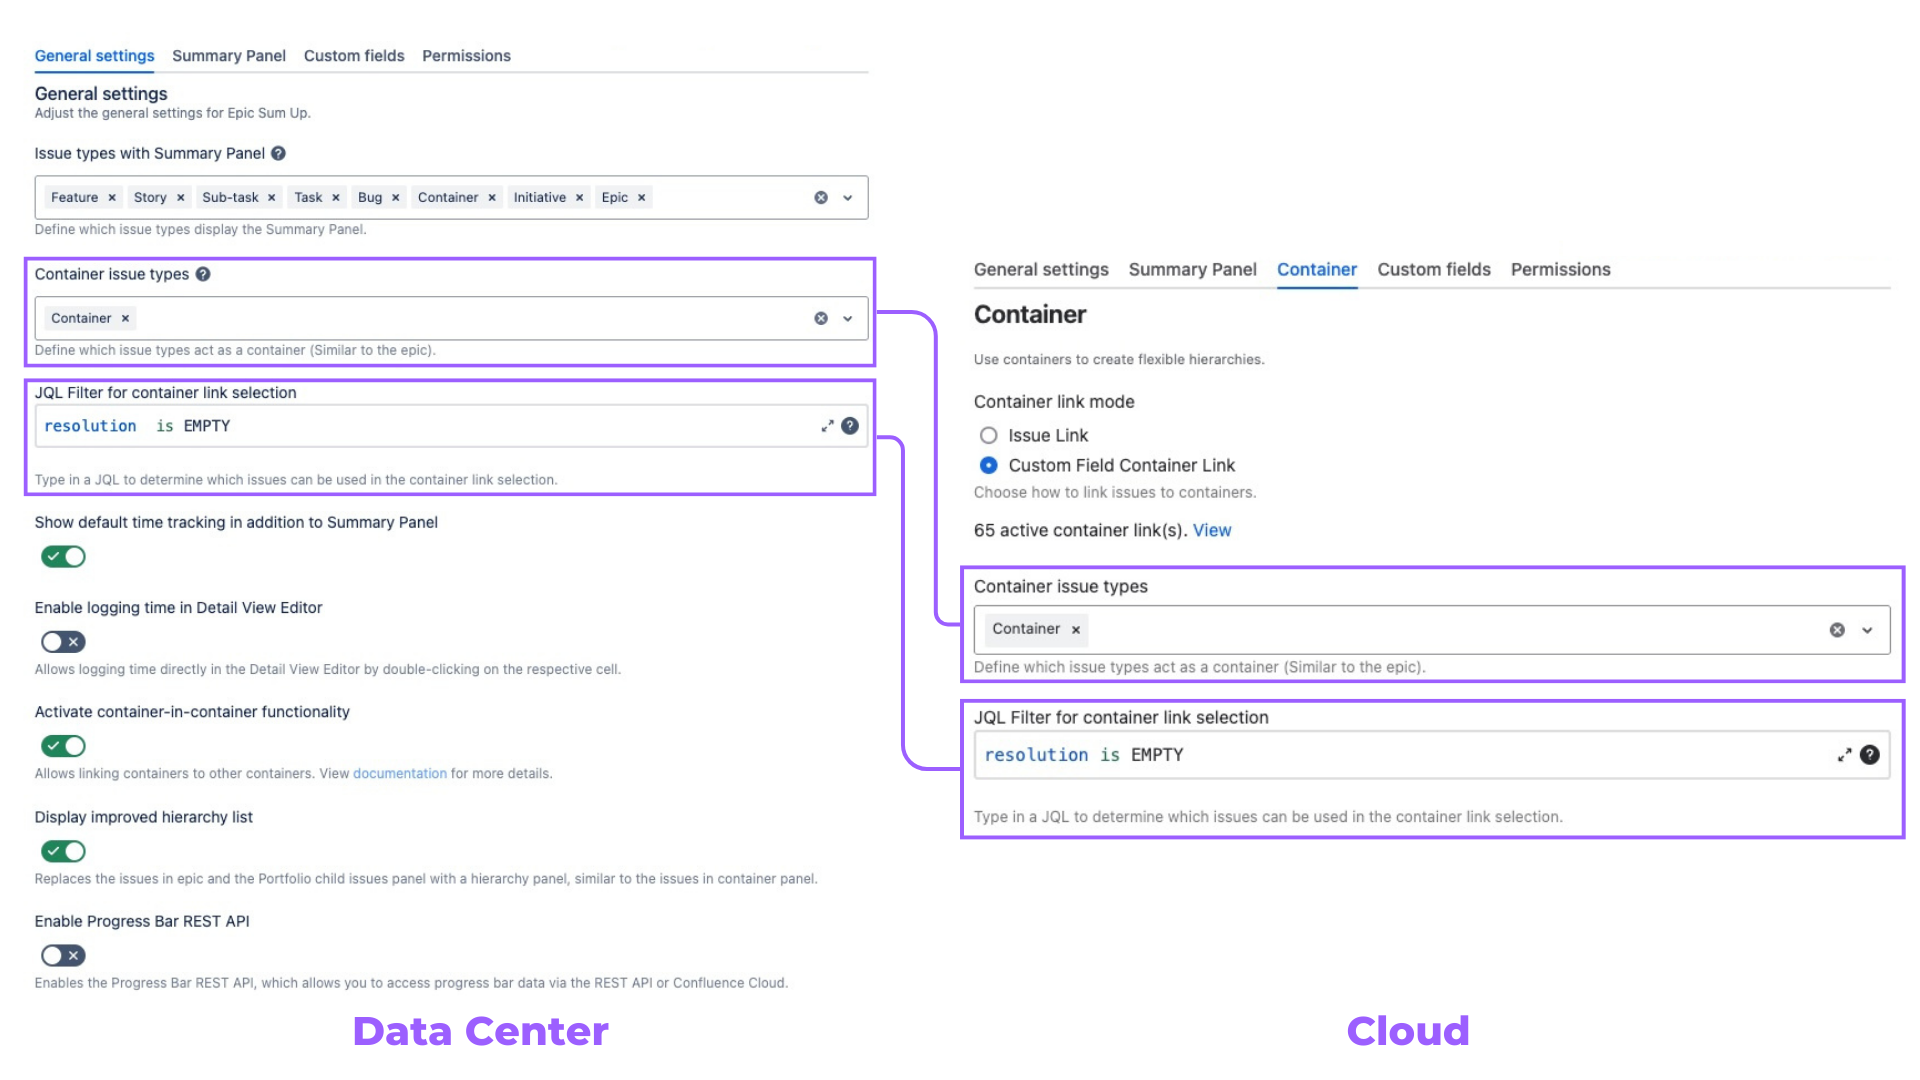Enable logging time in Detail View Editor

pyautogui.click(x=63, y=642)
